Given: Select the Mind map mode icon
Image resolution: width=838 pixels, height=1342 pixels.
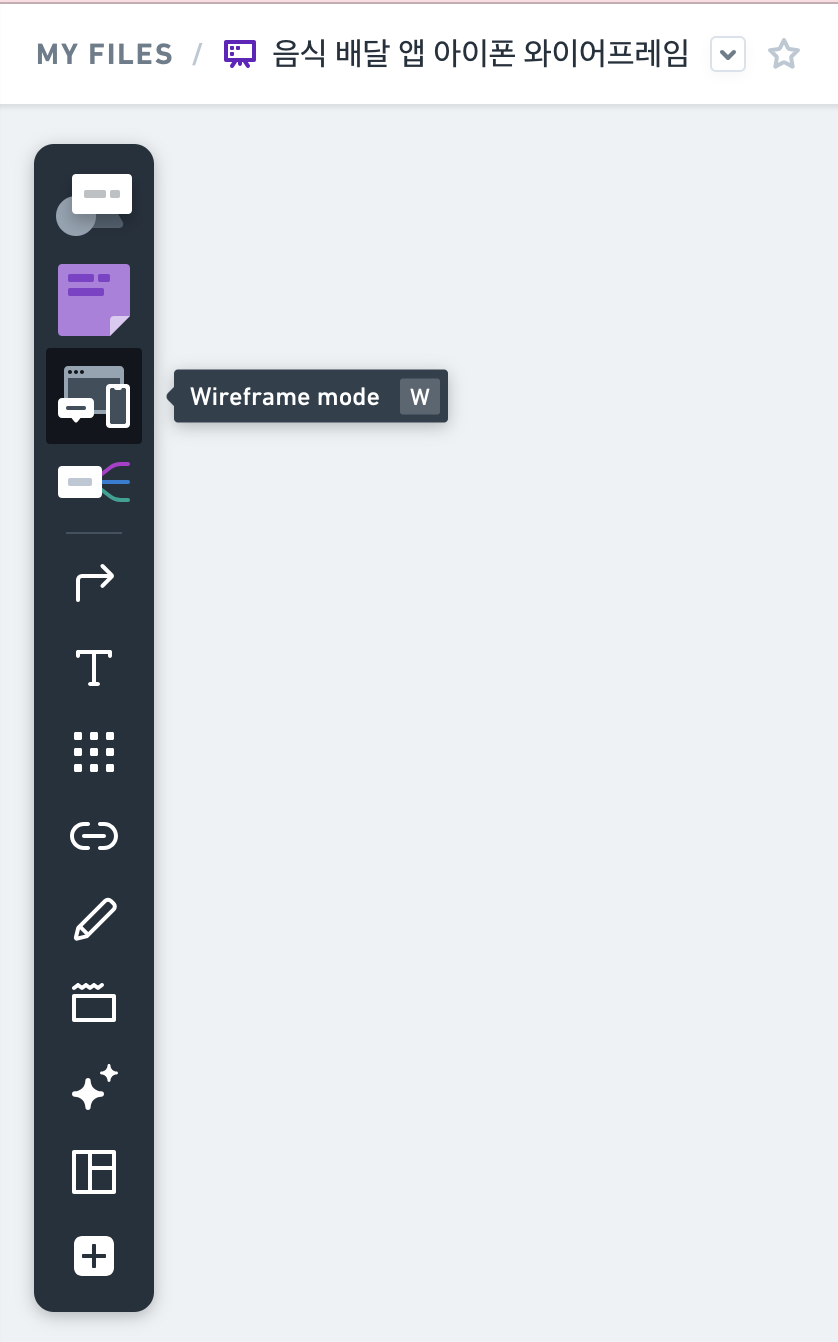Looking at the screenshot, I should (x=94, y=482).
